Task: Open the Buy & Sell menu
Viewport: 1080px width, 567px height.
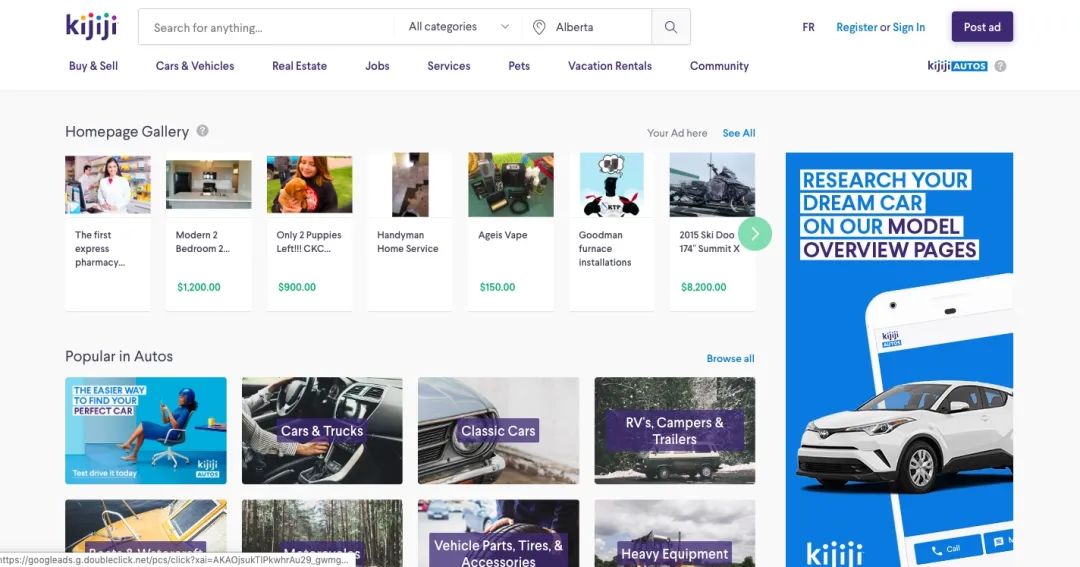Action: coord(93,66)
